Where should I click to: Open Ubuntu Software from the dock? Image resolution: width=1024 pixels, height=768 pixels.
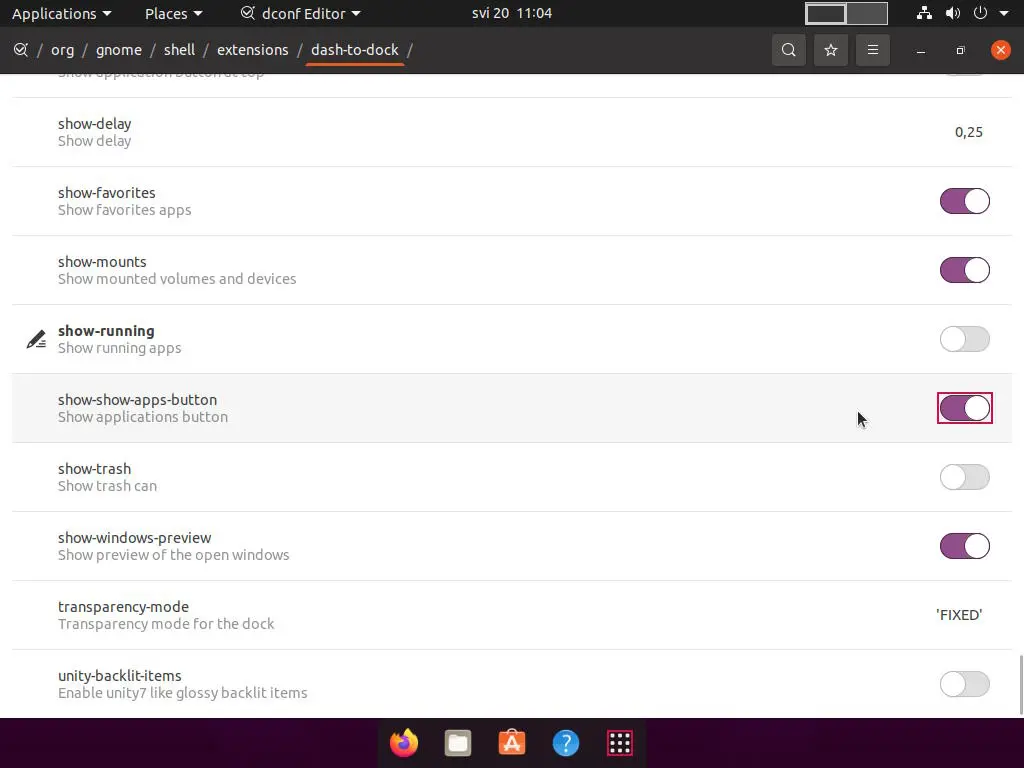[512, 743]
